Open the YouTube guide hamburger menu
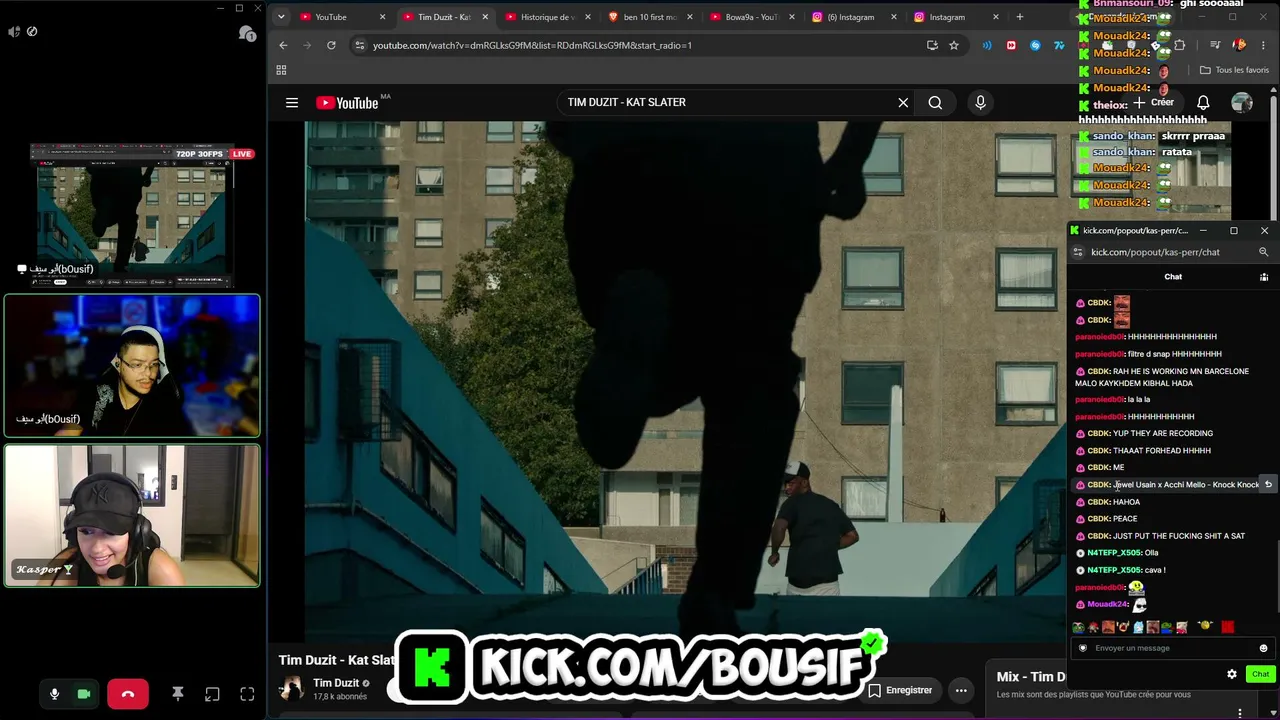Screen dimensions: 1280x720 (292, 103)
